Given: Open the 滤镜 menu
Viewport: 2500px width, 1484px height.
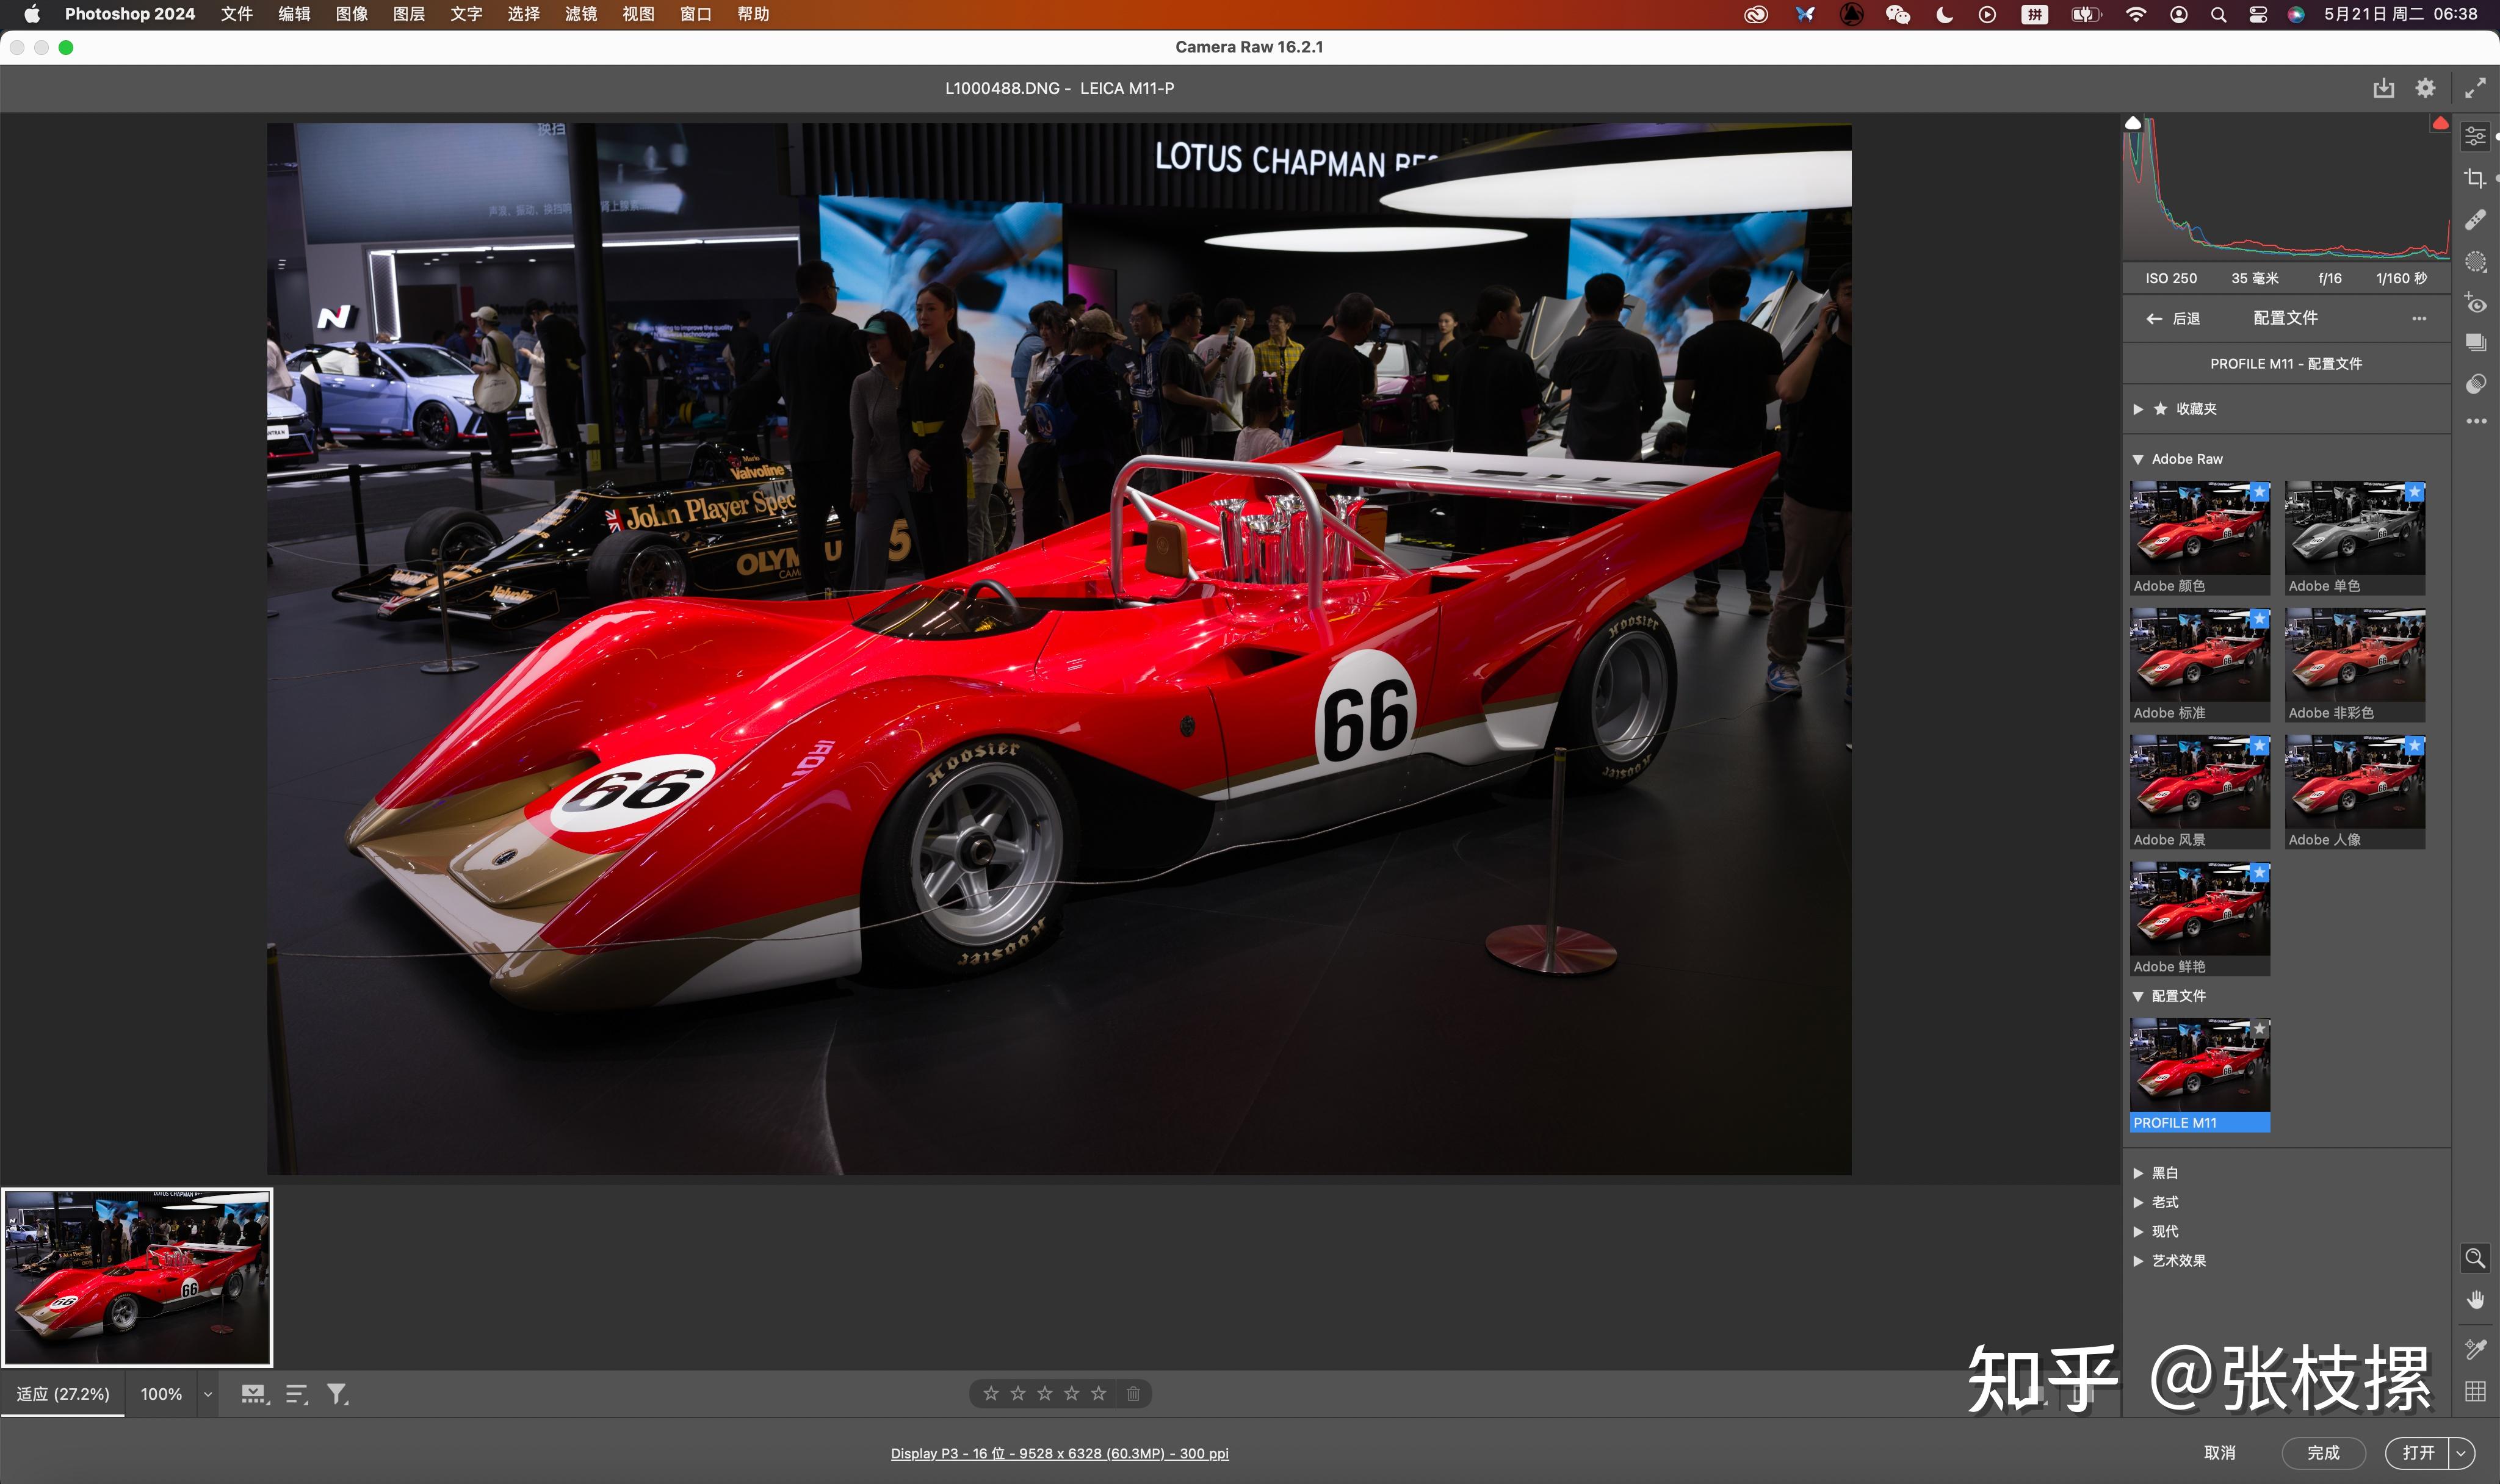Looking at the screenshot, I should (580, 14).
